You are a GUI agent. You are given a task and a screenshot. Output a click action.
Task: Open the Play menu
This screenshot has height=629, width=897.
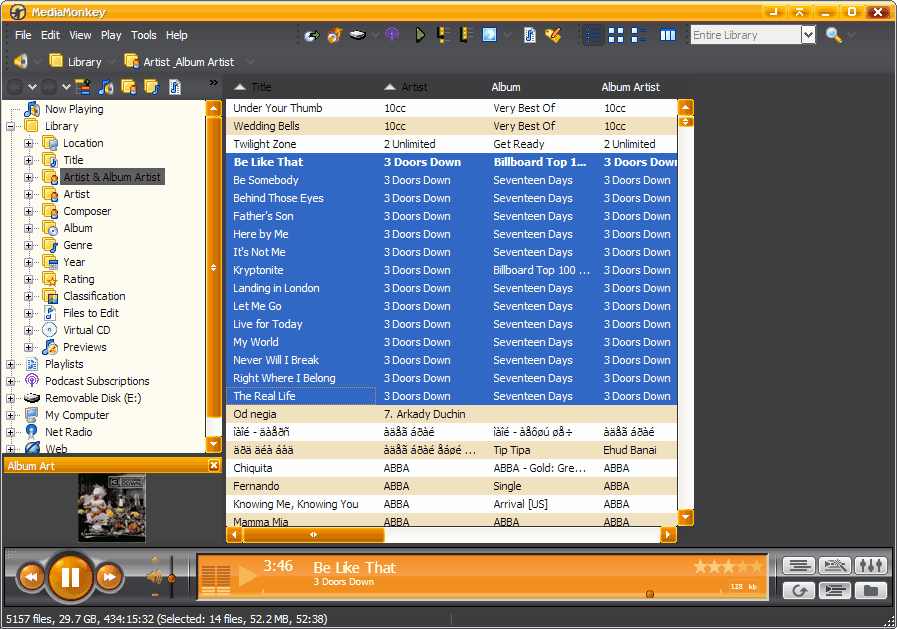click(111, 35)
